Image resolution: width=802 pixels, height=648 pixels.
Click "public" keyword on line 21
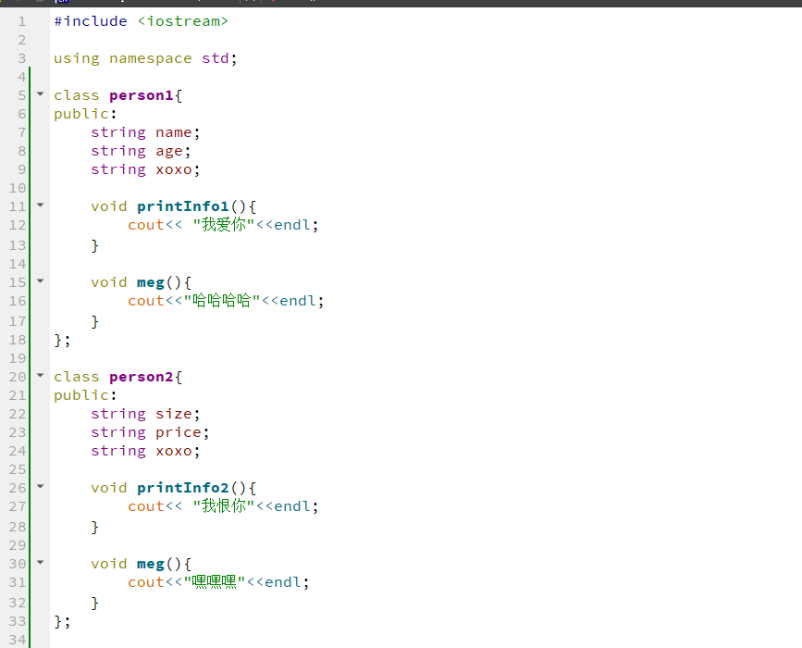[x=81, y=395]
